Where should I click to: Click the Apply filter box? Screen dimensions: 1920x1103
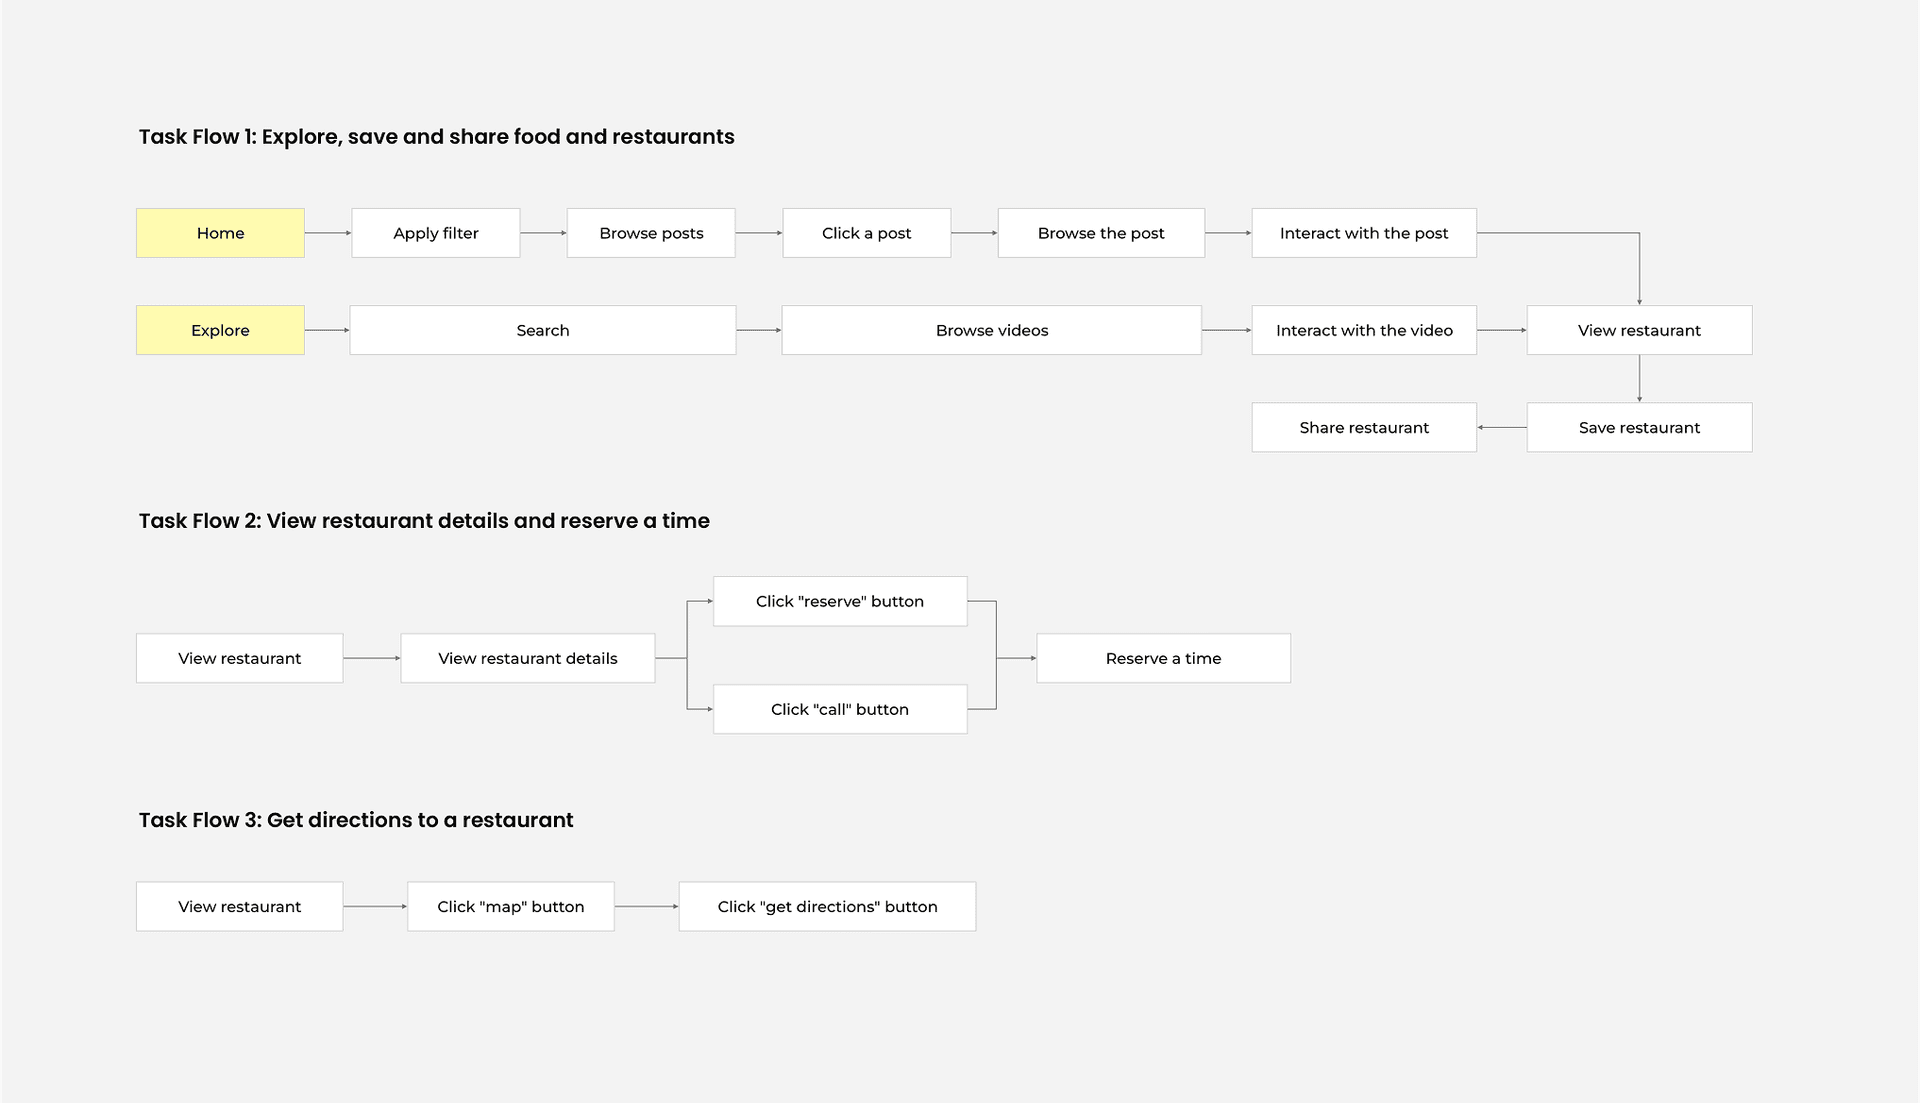tap(435, 233)
